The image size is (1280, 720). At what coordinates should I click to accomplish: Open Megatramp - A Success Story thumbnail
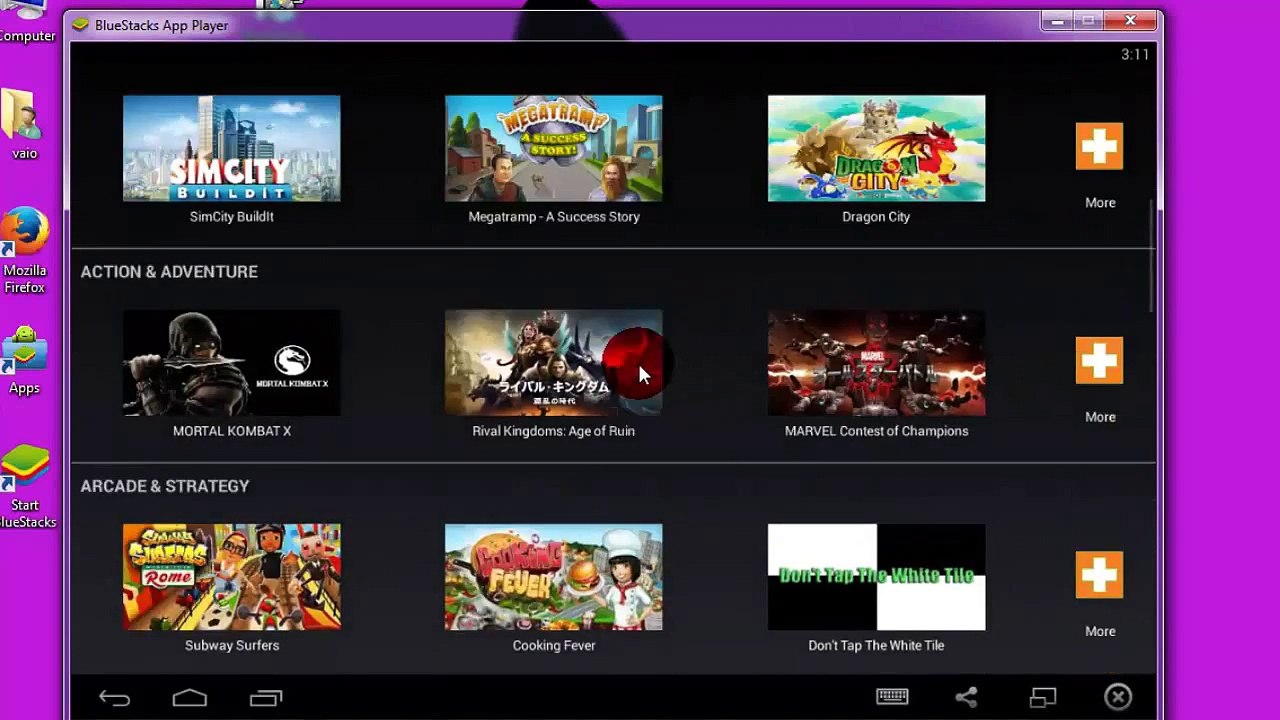click(x=553, y=149)
